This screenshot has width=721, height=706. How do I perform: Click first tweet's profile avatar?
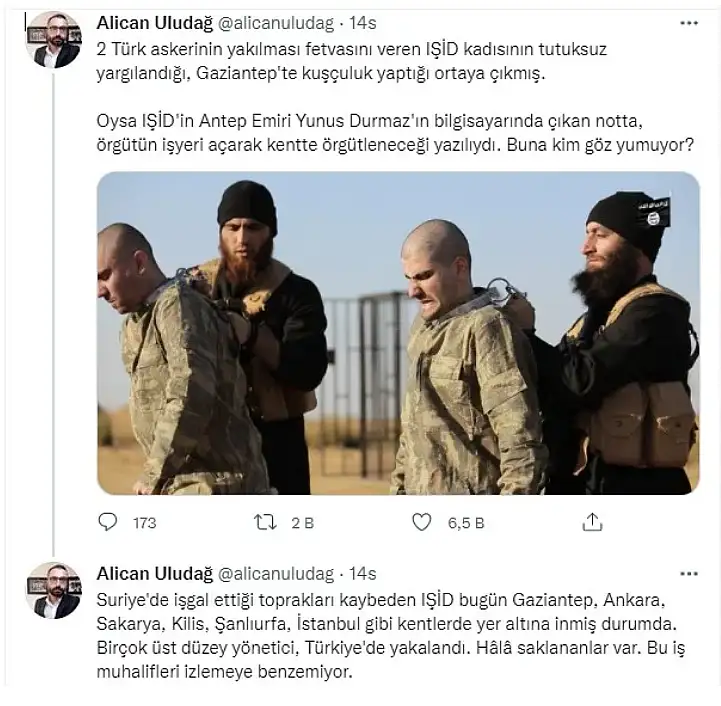(54, 40)
